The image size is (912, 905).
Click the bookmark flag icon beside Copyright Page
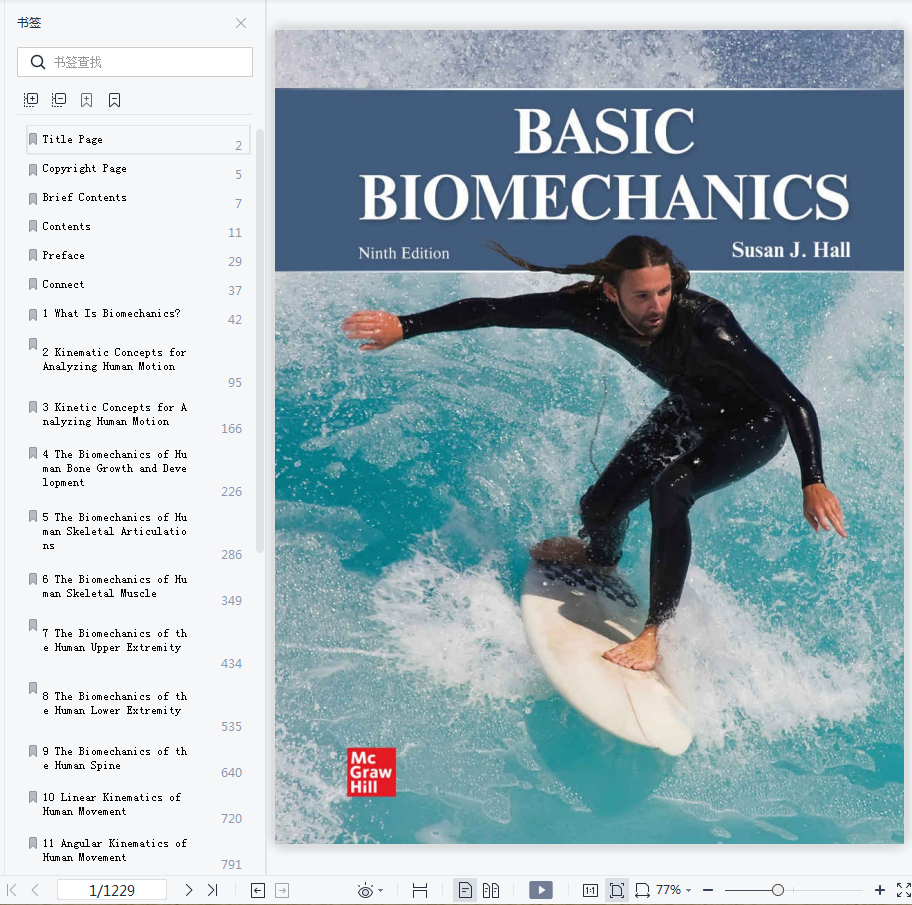click(x=33, y=169)
